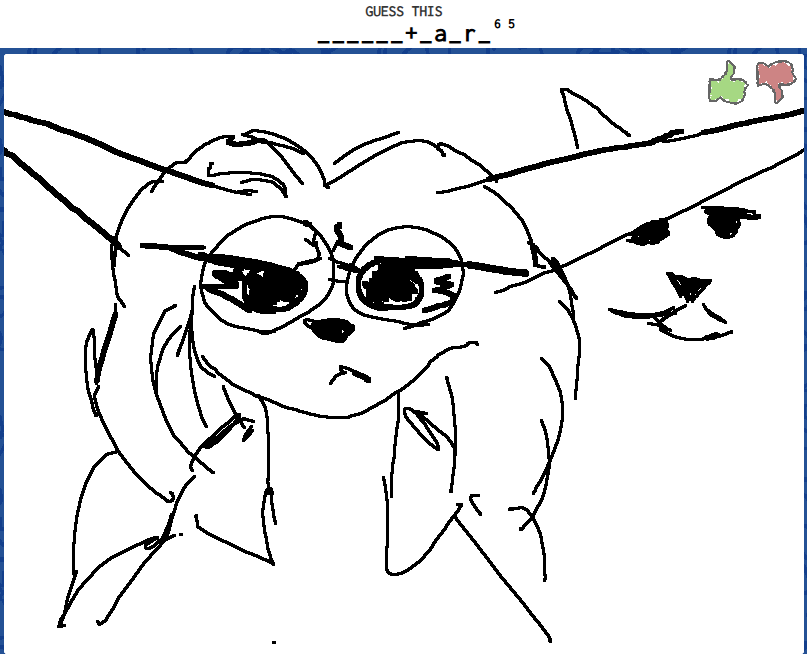Screen dimensions: 807x654
Task: Click the revealed letter 'r' in hint
Action: (469, 36)
